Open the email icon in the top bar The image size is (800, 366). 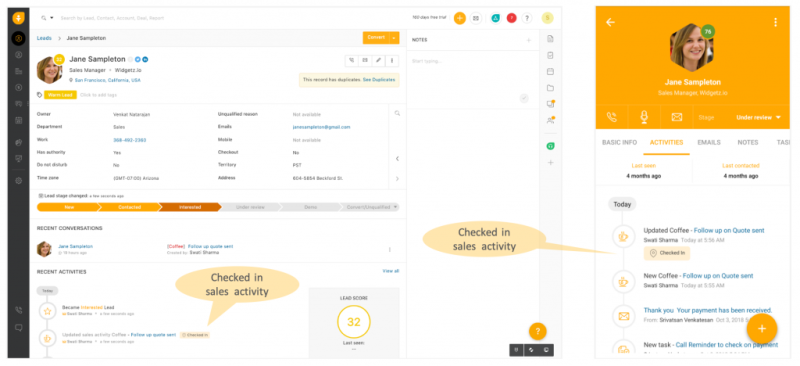point(476,18)
